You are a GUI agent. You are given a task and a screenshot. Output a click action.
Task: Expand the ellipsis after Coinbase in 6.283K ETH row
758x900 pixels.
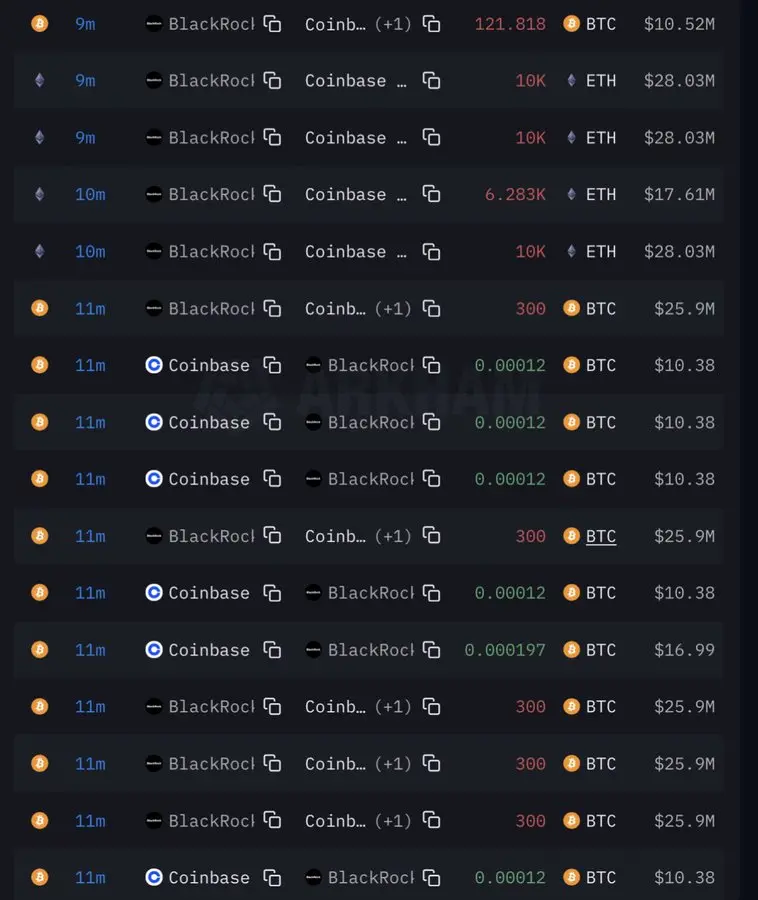[x=402, y=196]
